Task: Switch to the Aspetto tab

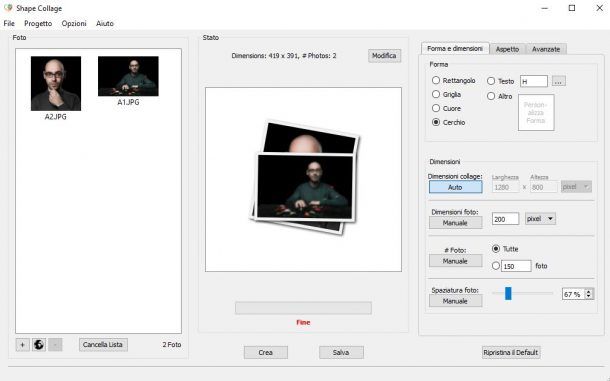Action: 507,49
